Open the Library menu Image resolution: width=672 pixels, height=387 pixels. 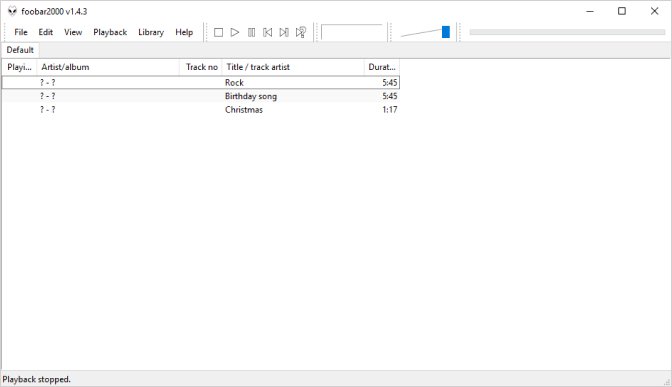pyautogui.click(x=151, y=32)
